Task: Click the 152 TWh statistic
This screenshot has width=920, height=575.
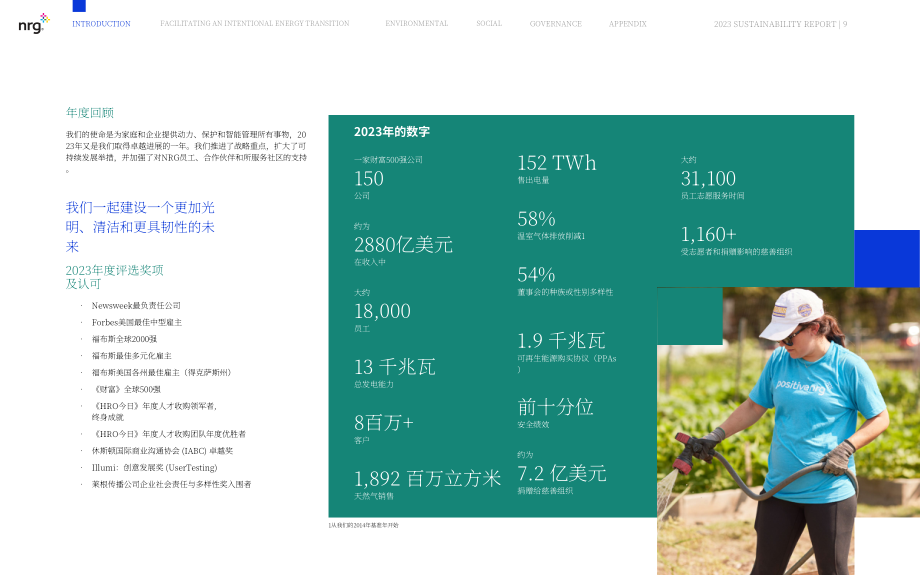Action: point(556,163)
